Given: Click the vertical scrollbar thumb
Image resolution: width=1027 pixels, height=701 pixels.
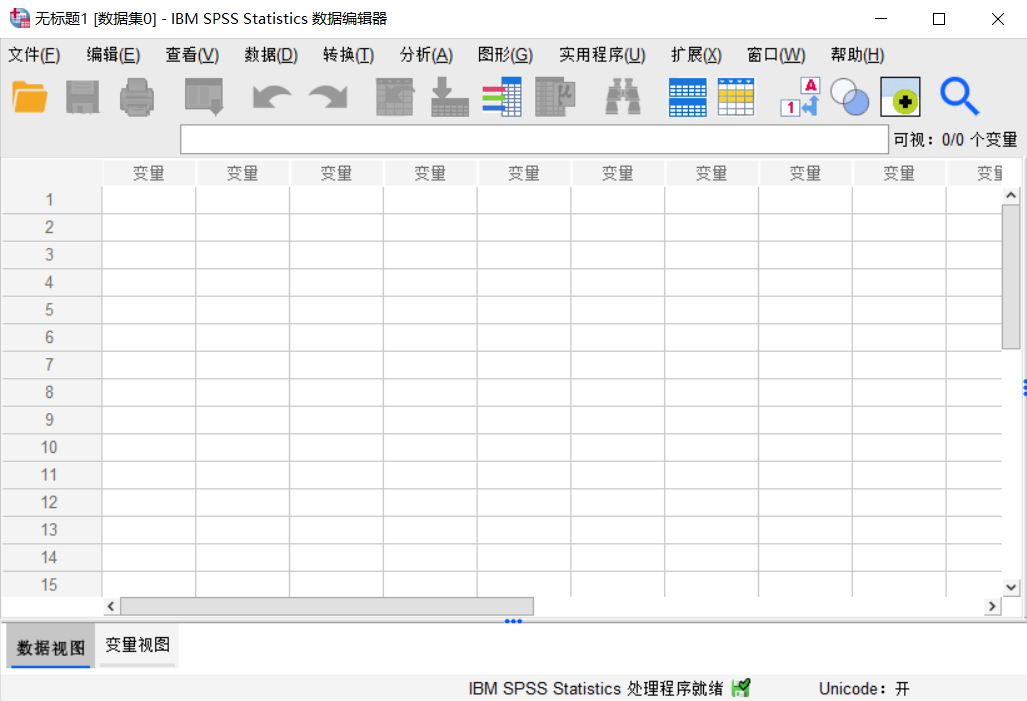Looking at the screenshot, I should pyautogui.click(x=1011, y=276).
